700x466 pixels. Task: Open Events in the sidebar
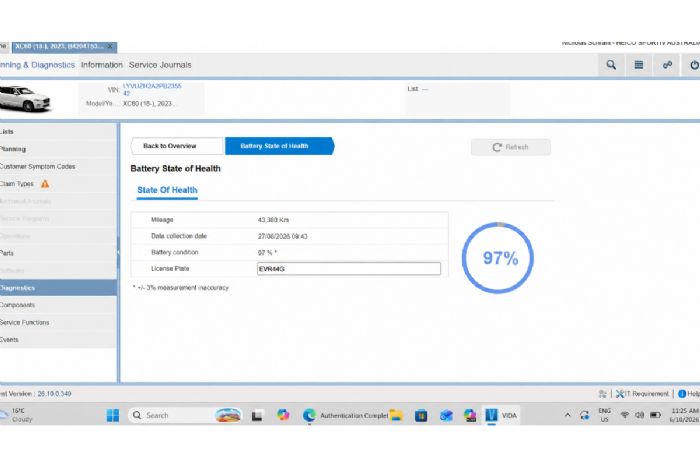58,340
